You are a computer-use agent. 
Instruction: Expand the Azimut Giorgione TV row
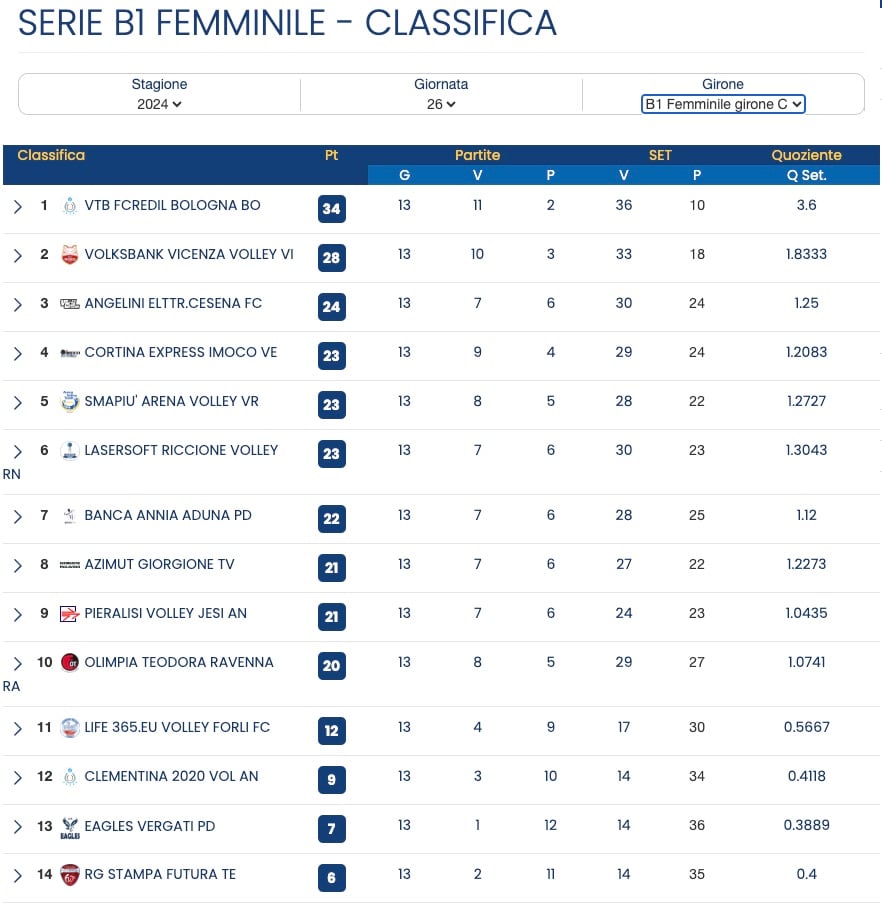pos(18,566)
